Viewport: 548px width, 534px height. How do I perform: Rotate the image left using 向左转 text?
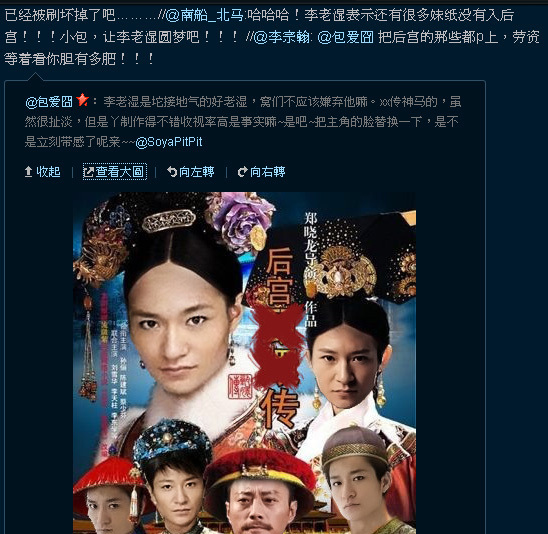point(196,172)
